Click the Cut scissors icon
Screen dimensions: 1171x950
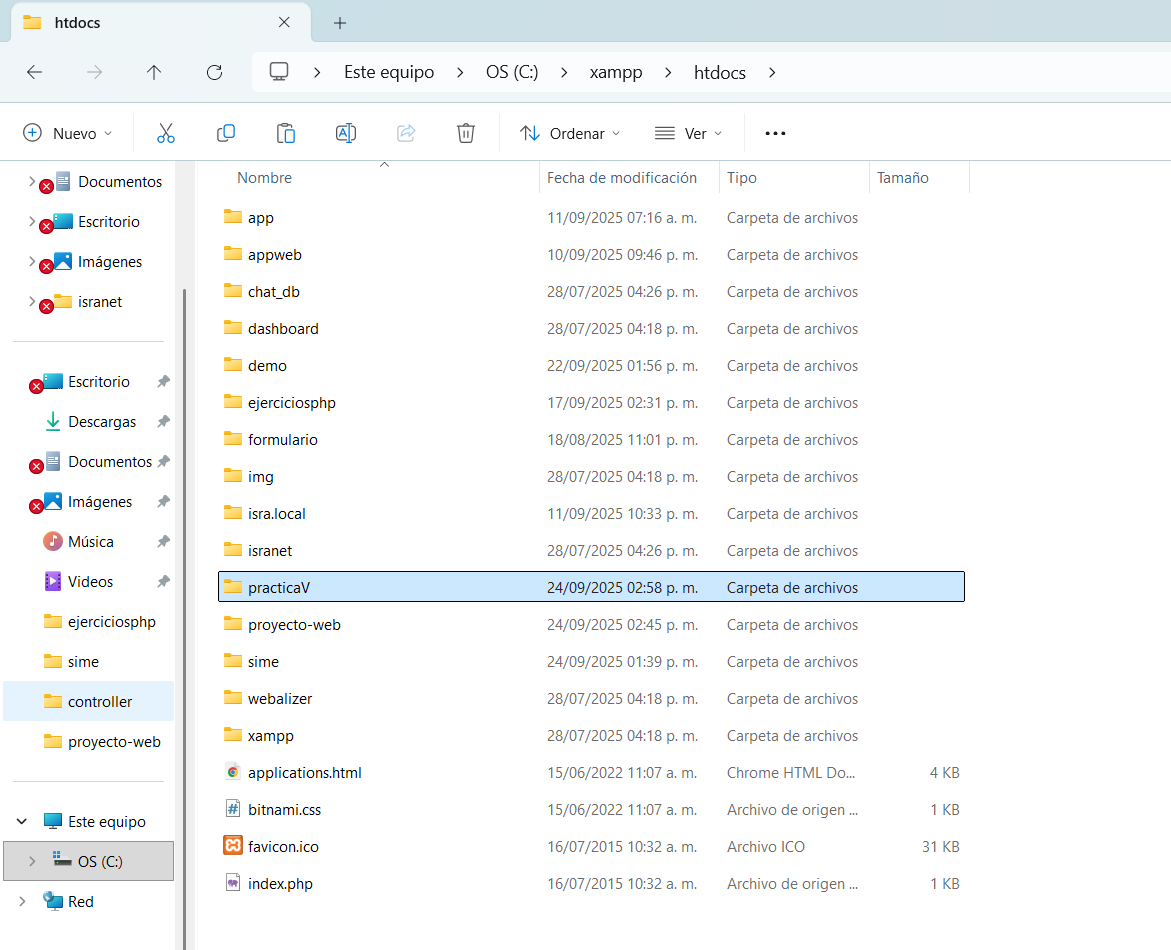[x=166, y=133]
